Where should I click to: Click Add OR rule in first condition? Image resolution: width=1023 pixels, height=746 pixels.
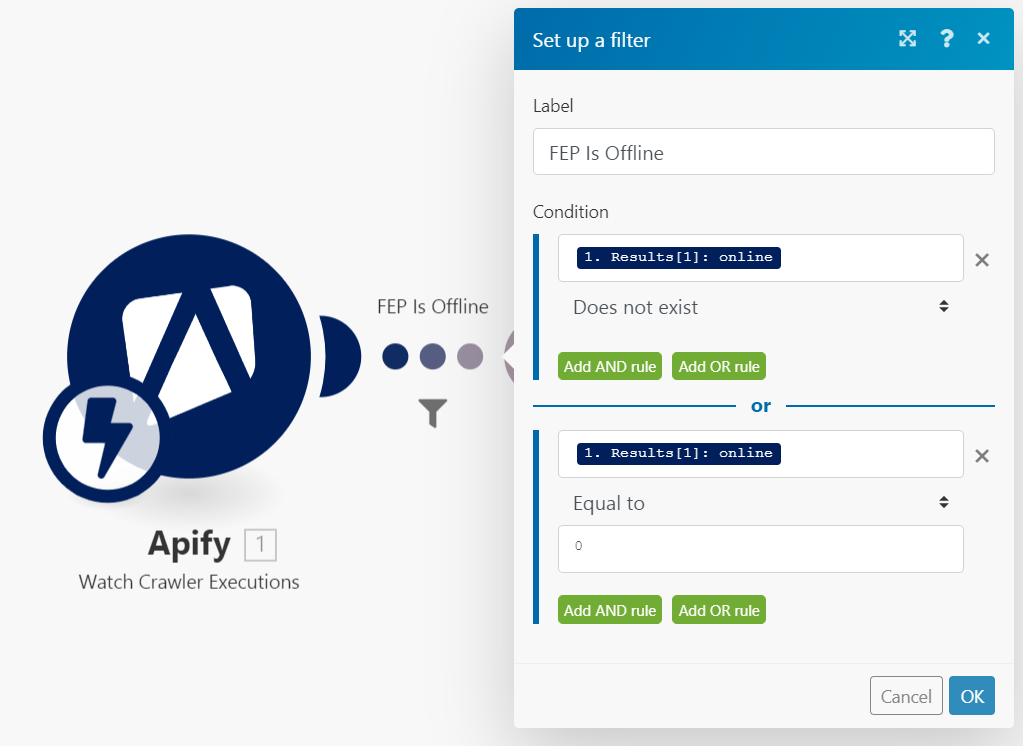(719, 367)
